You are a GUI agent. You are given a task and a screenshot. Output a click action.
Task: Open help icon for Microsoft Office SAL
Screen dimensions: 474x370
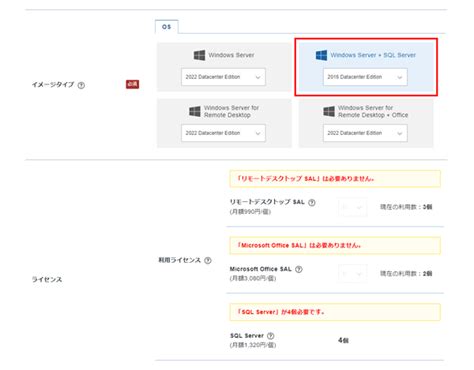pos(299,269)
